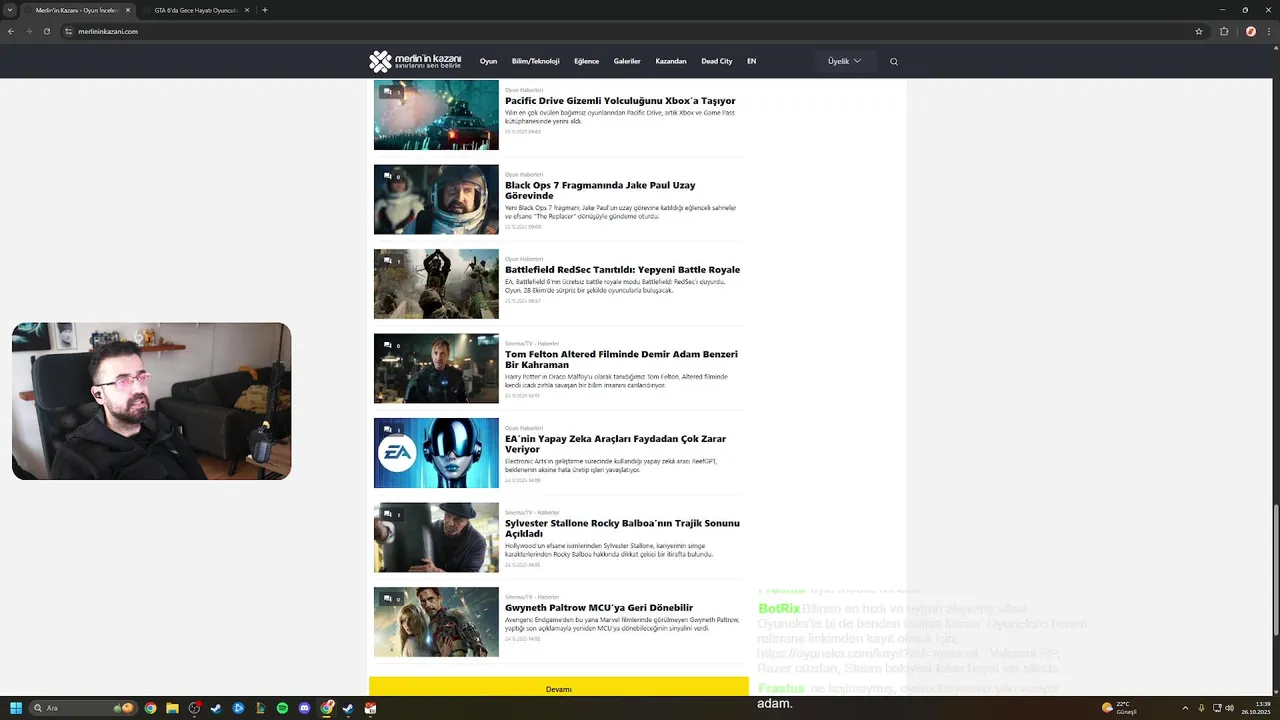Screen dimensions: 1280x720
Task: Open the tab search arrow at top-left
Action: 11,10
